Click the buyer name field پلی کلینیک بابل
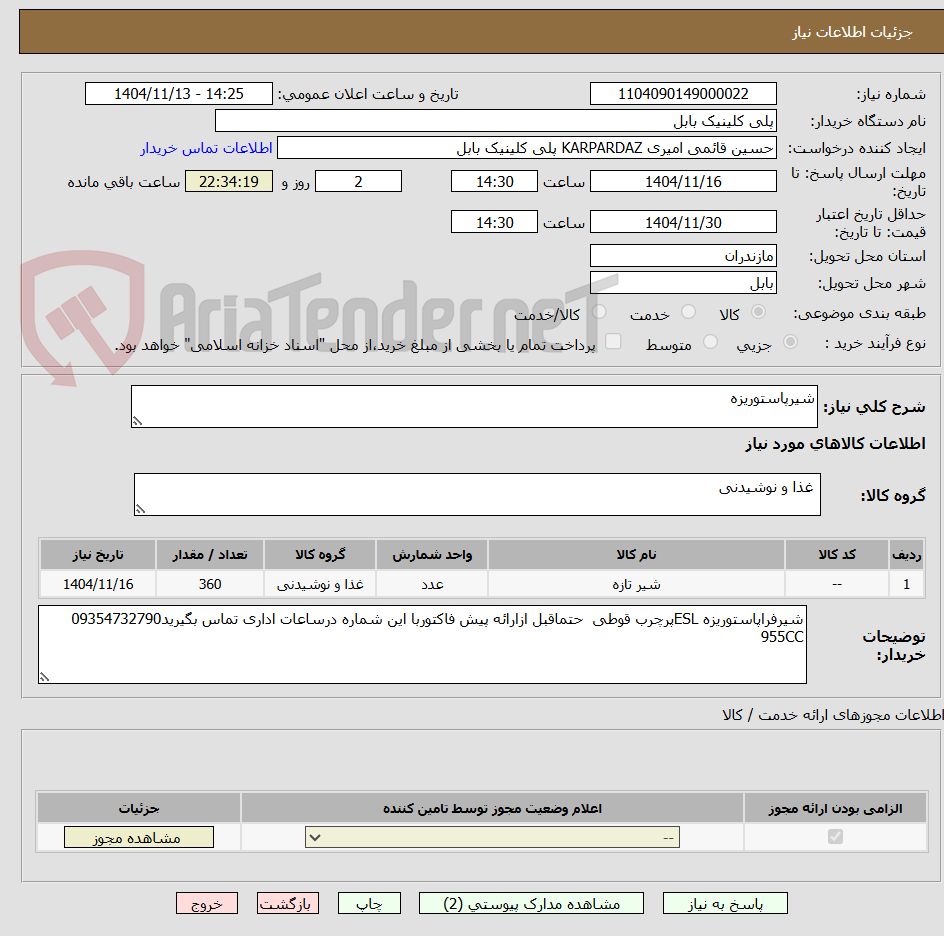Image resolution: width=944 pixels, height=936 pixels. 495,121
